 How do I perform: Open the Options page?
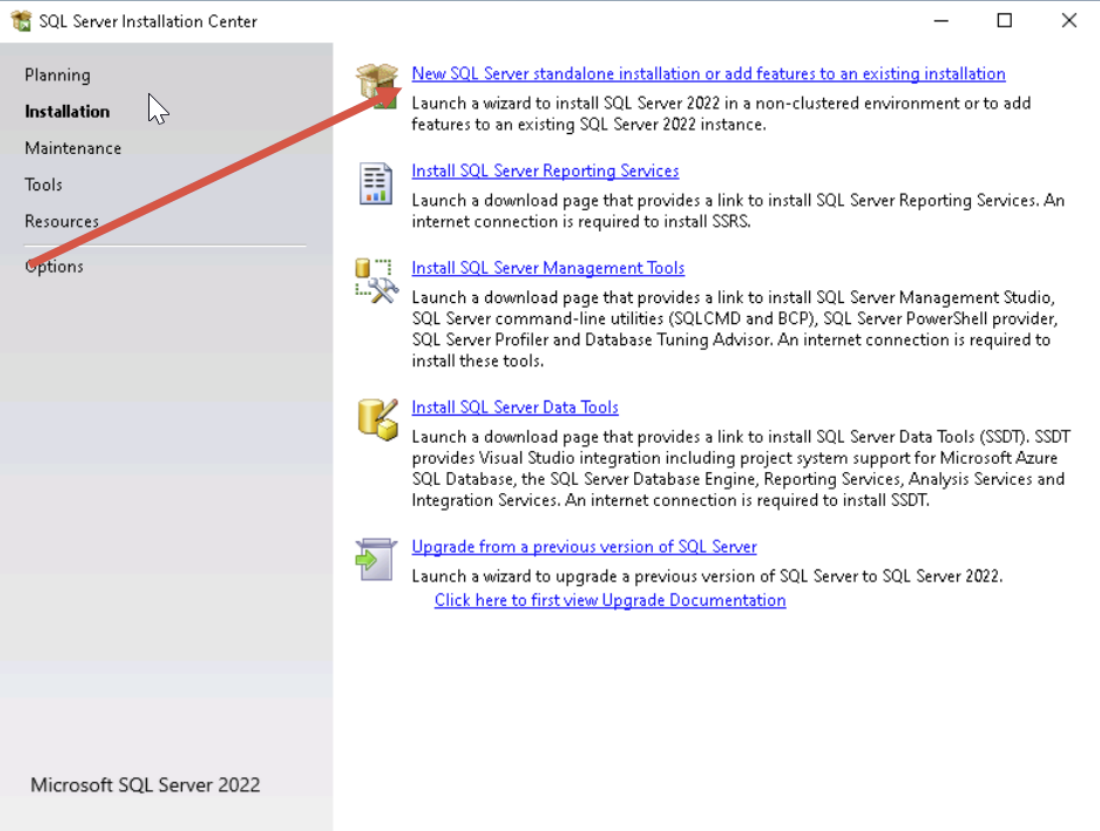(x=54, y=266)
